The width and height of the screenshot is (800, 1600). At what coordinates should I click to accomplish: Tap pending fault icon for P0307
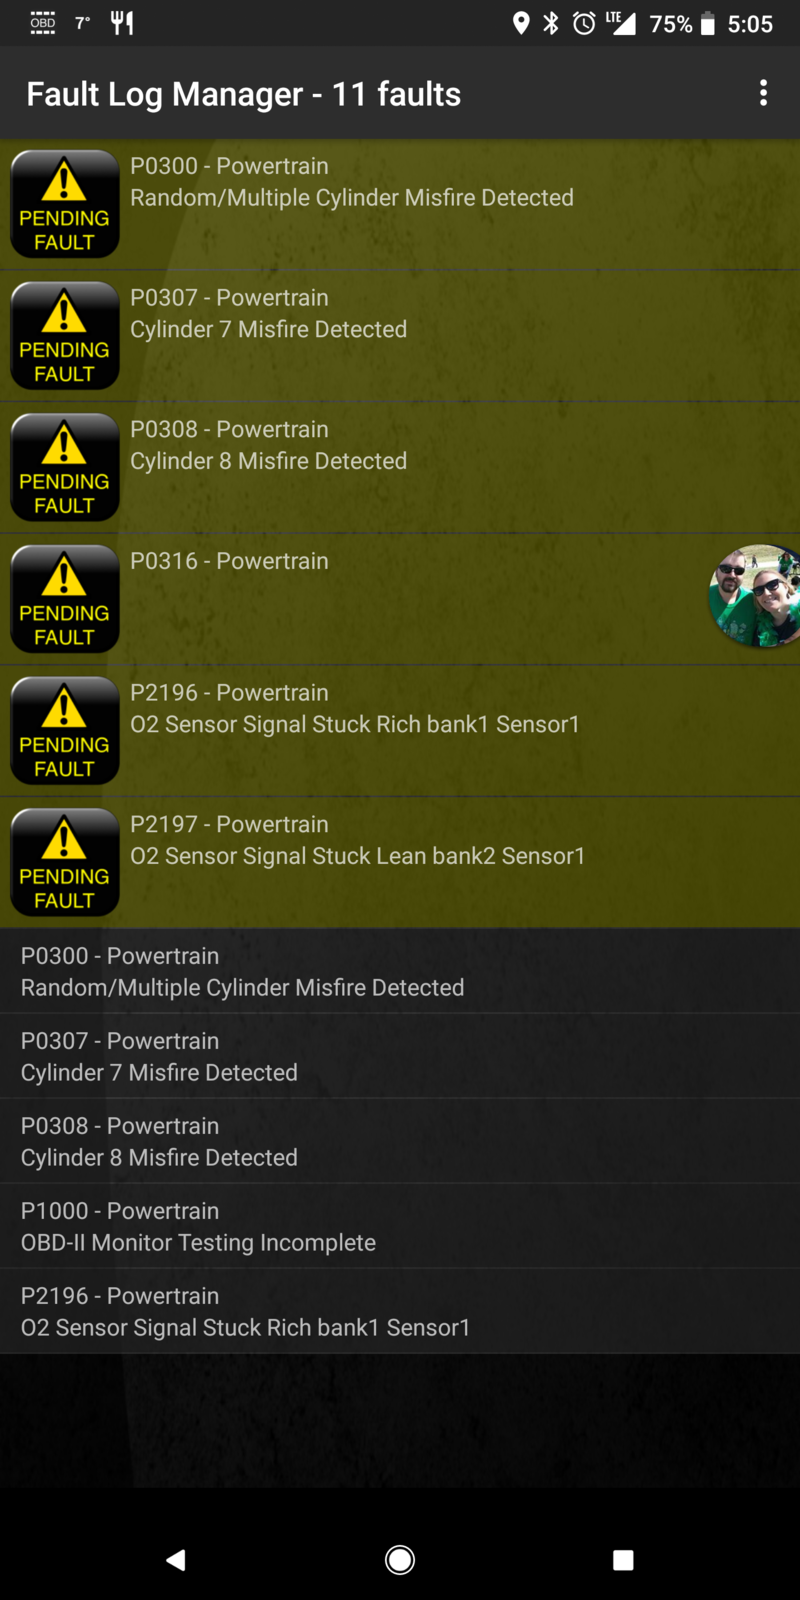[65, 336]
